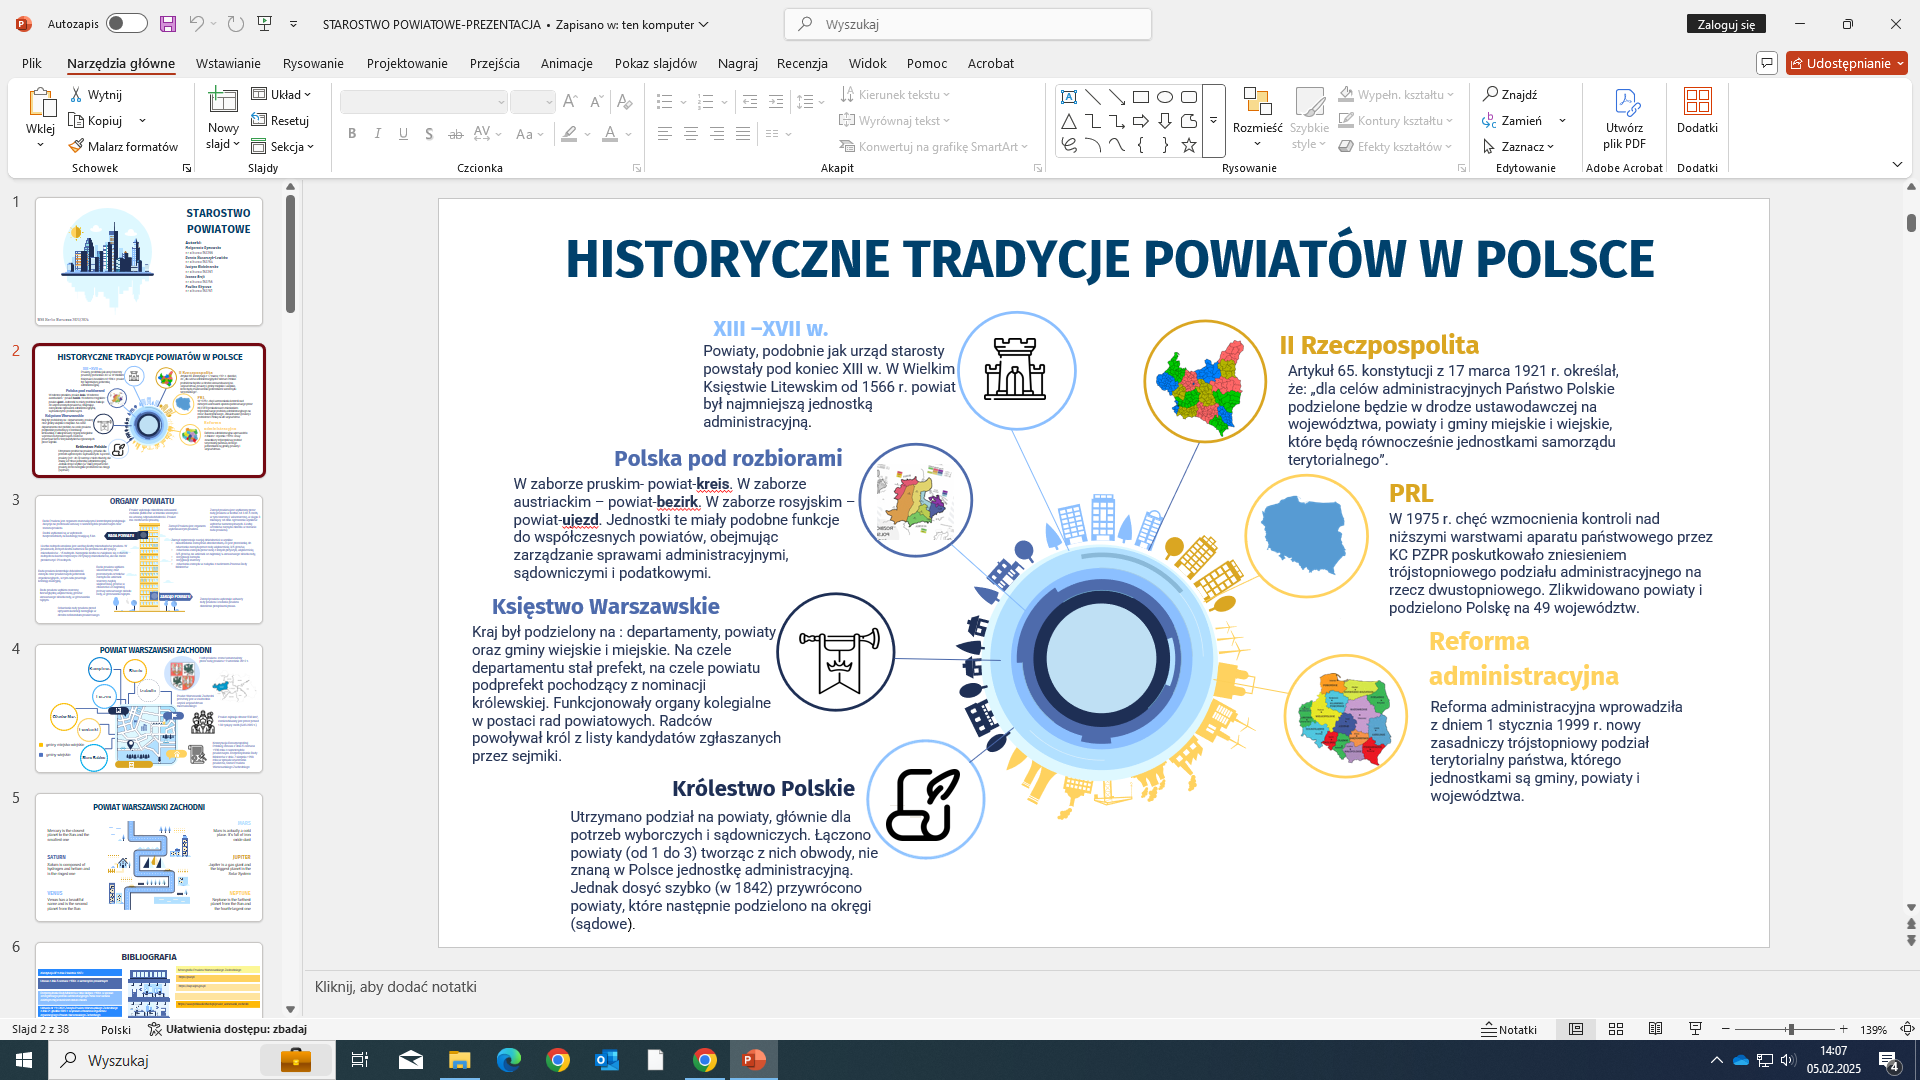This screenshot has height=1080, width=1920.
Task: Select the oval shape tool
Action: pyautogui.click(x=1165, y=97)
